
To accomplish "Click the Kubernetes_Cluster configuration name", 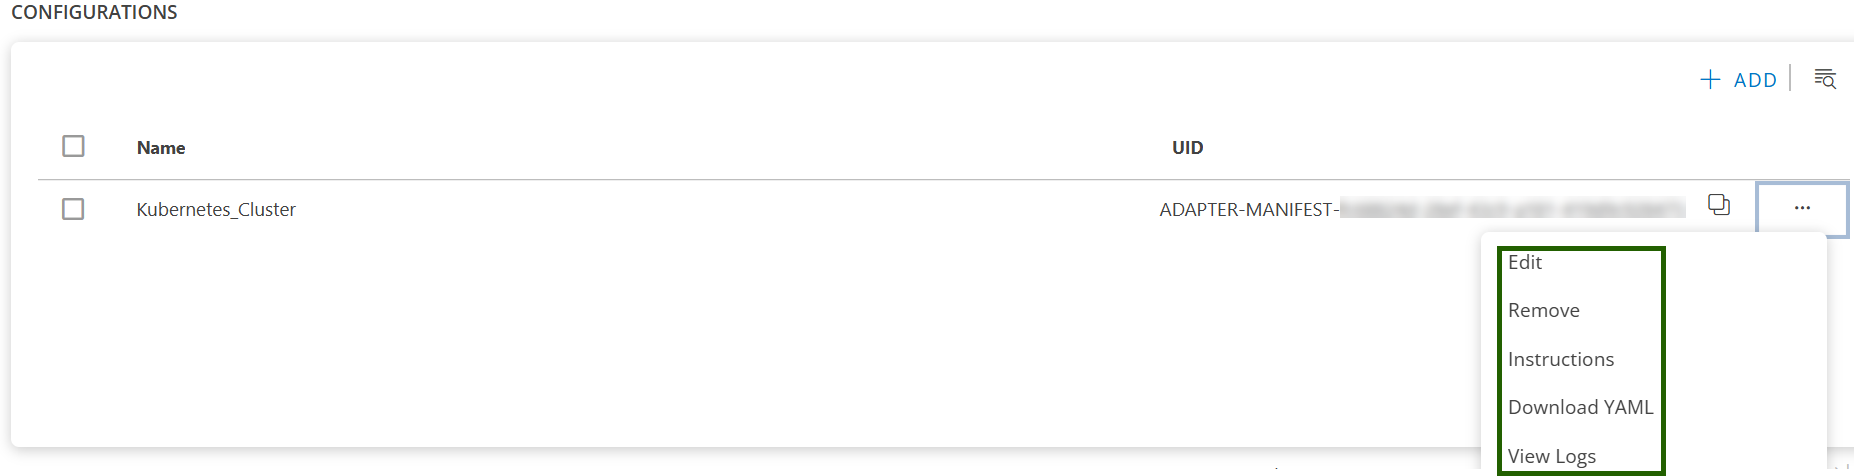I will coord(216,210).
